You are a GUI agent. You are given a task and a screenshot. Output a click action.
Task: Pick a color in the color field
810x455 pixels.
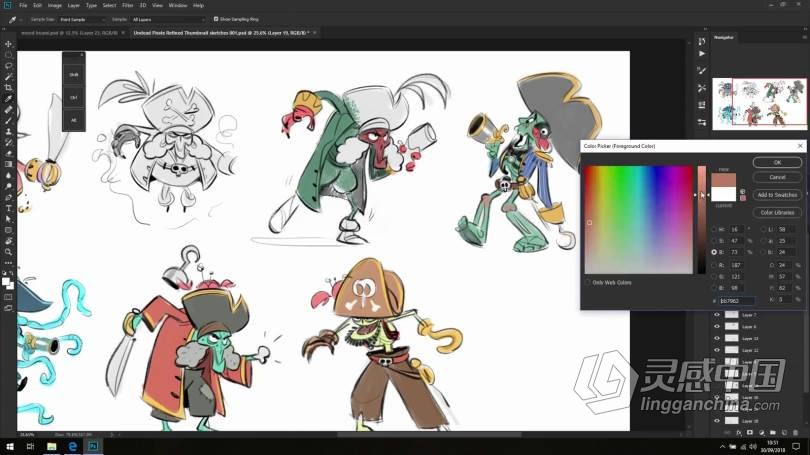click(x=638, y=219)
